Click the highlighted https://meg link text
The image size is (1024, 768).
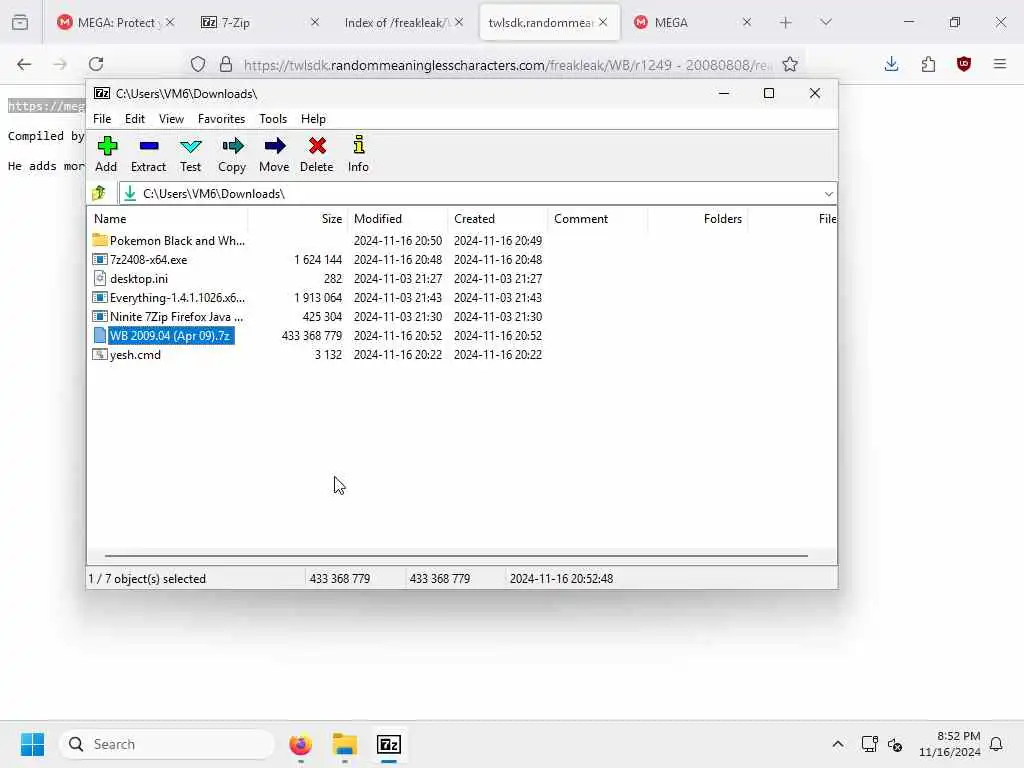(x=46, y=106)
